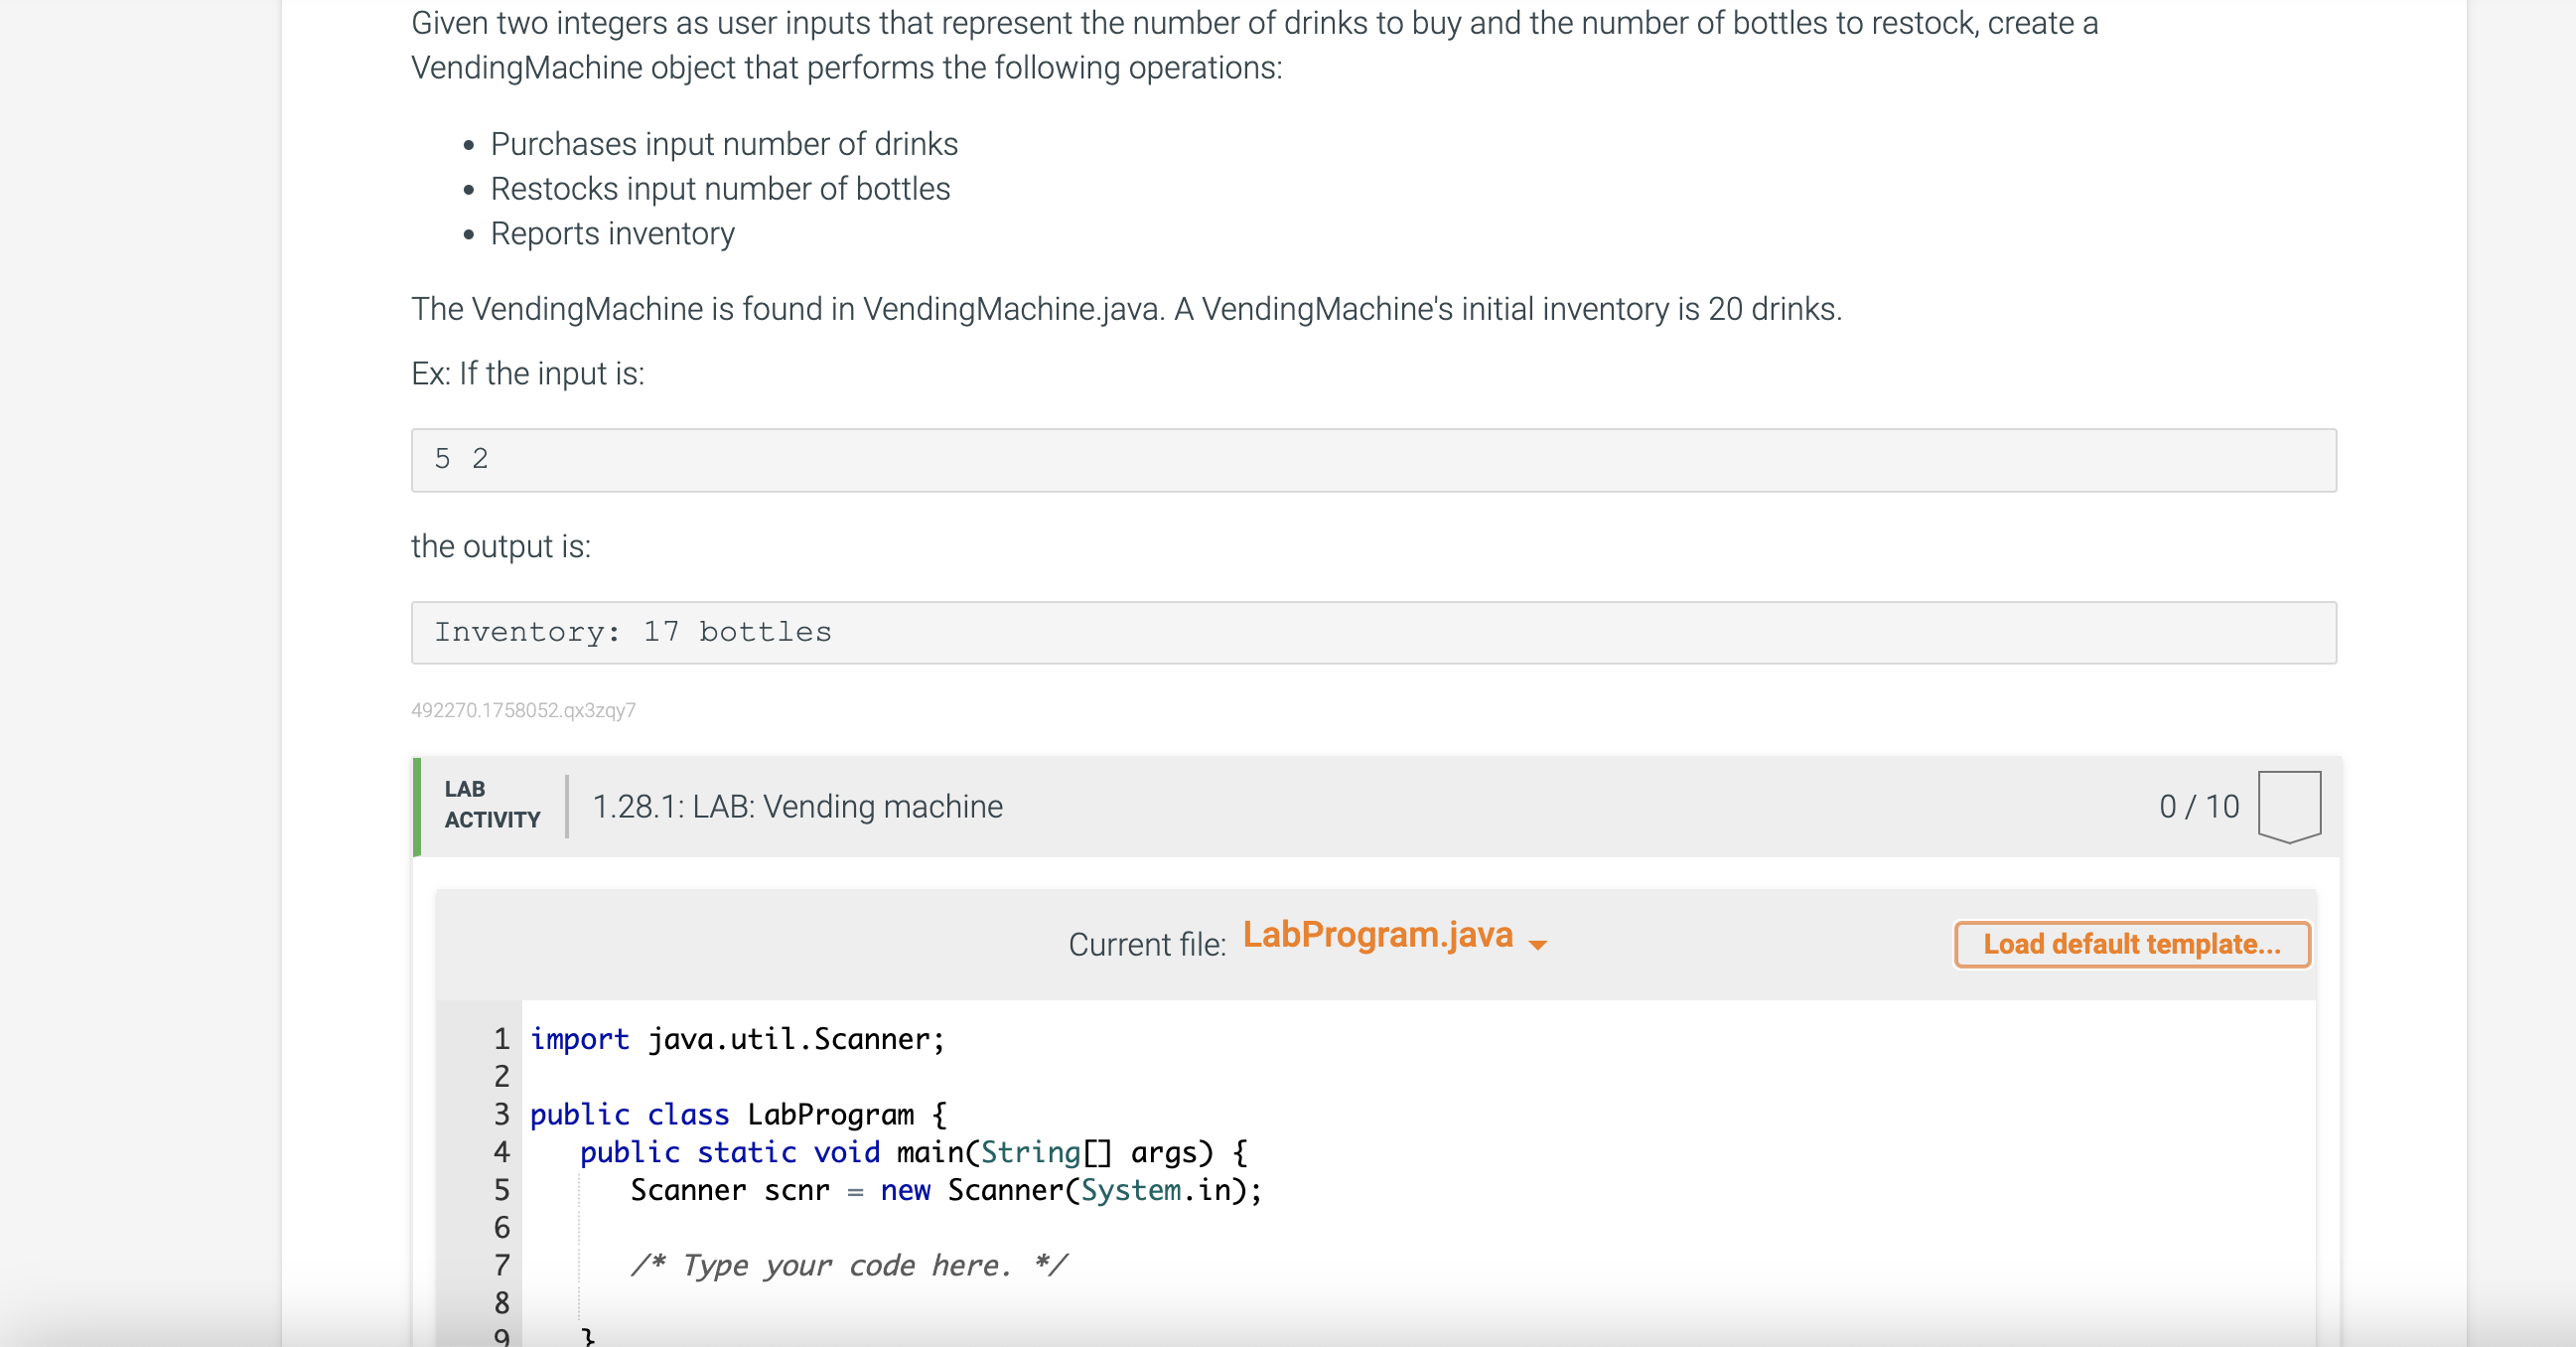The height and width of the screenshot is (1347, 2576).
Task: Click the orange arrow next to LabProgram.java
Action: 1538,944
